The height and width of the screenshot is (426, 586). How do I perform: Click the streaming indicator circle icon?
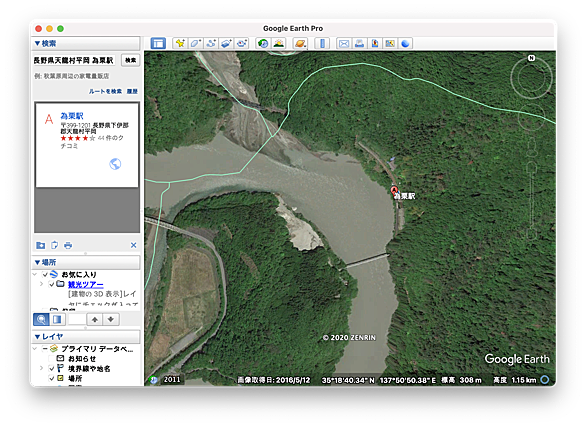coord(545,380)
